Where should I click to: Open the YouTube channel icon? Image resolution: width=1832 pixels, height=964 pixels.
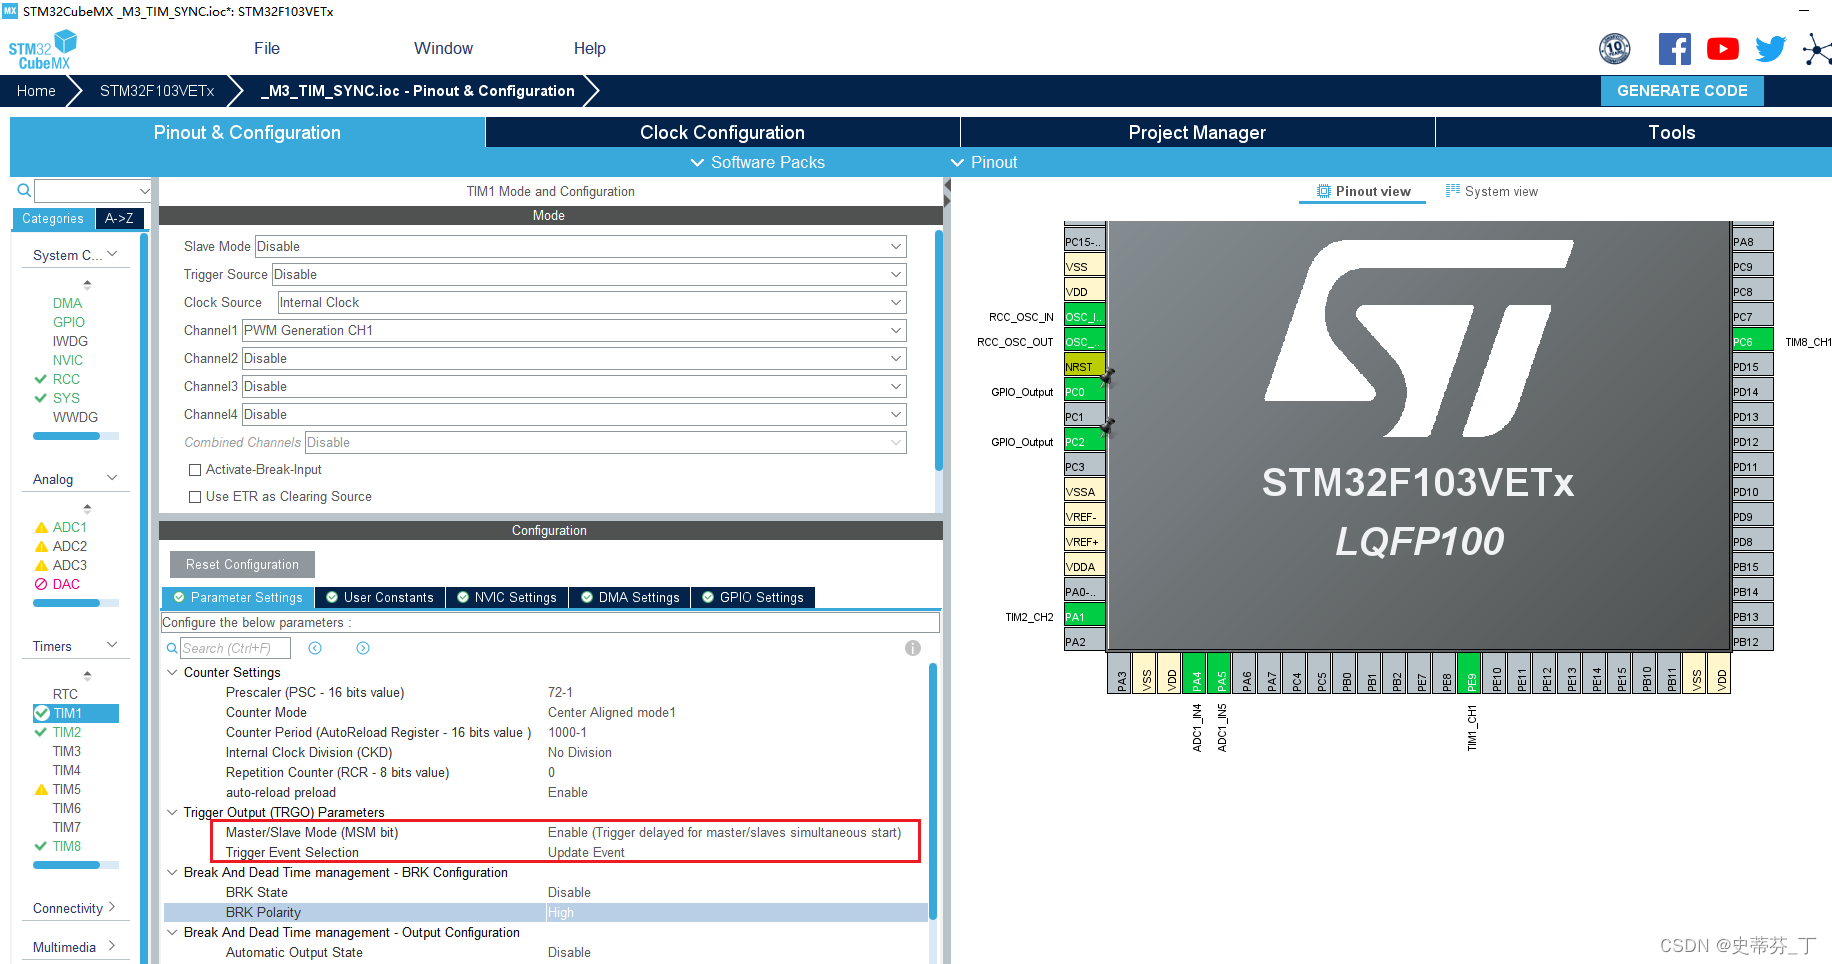[1723, 48]
